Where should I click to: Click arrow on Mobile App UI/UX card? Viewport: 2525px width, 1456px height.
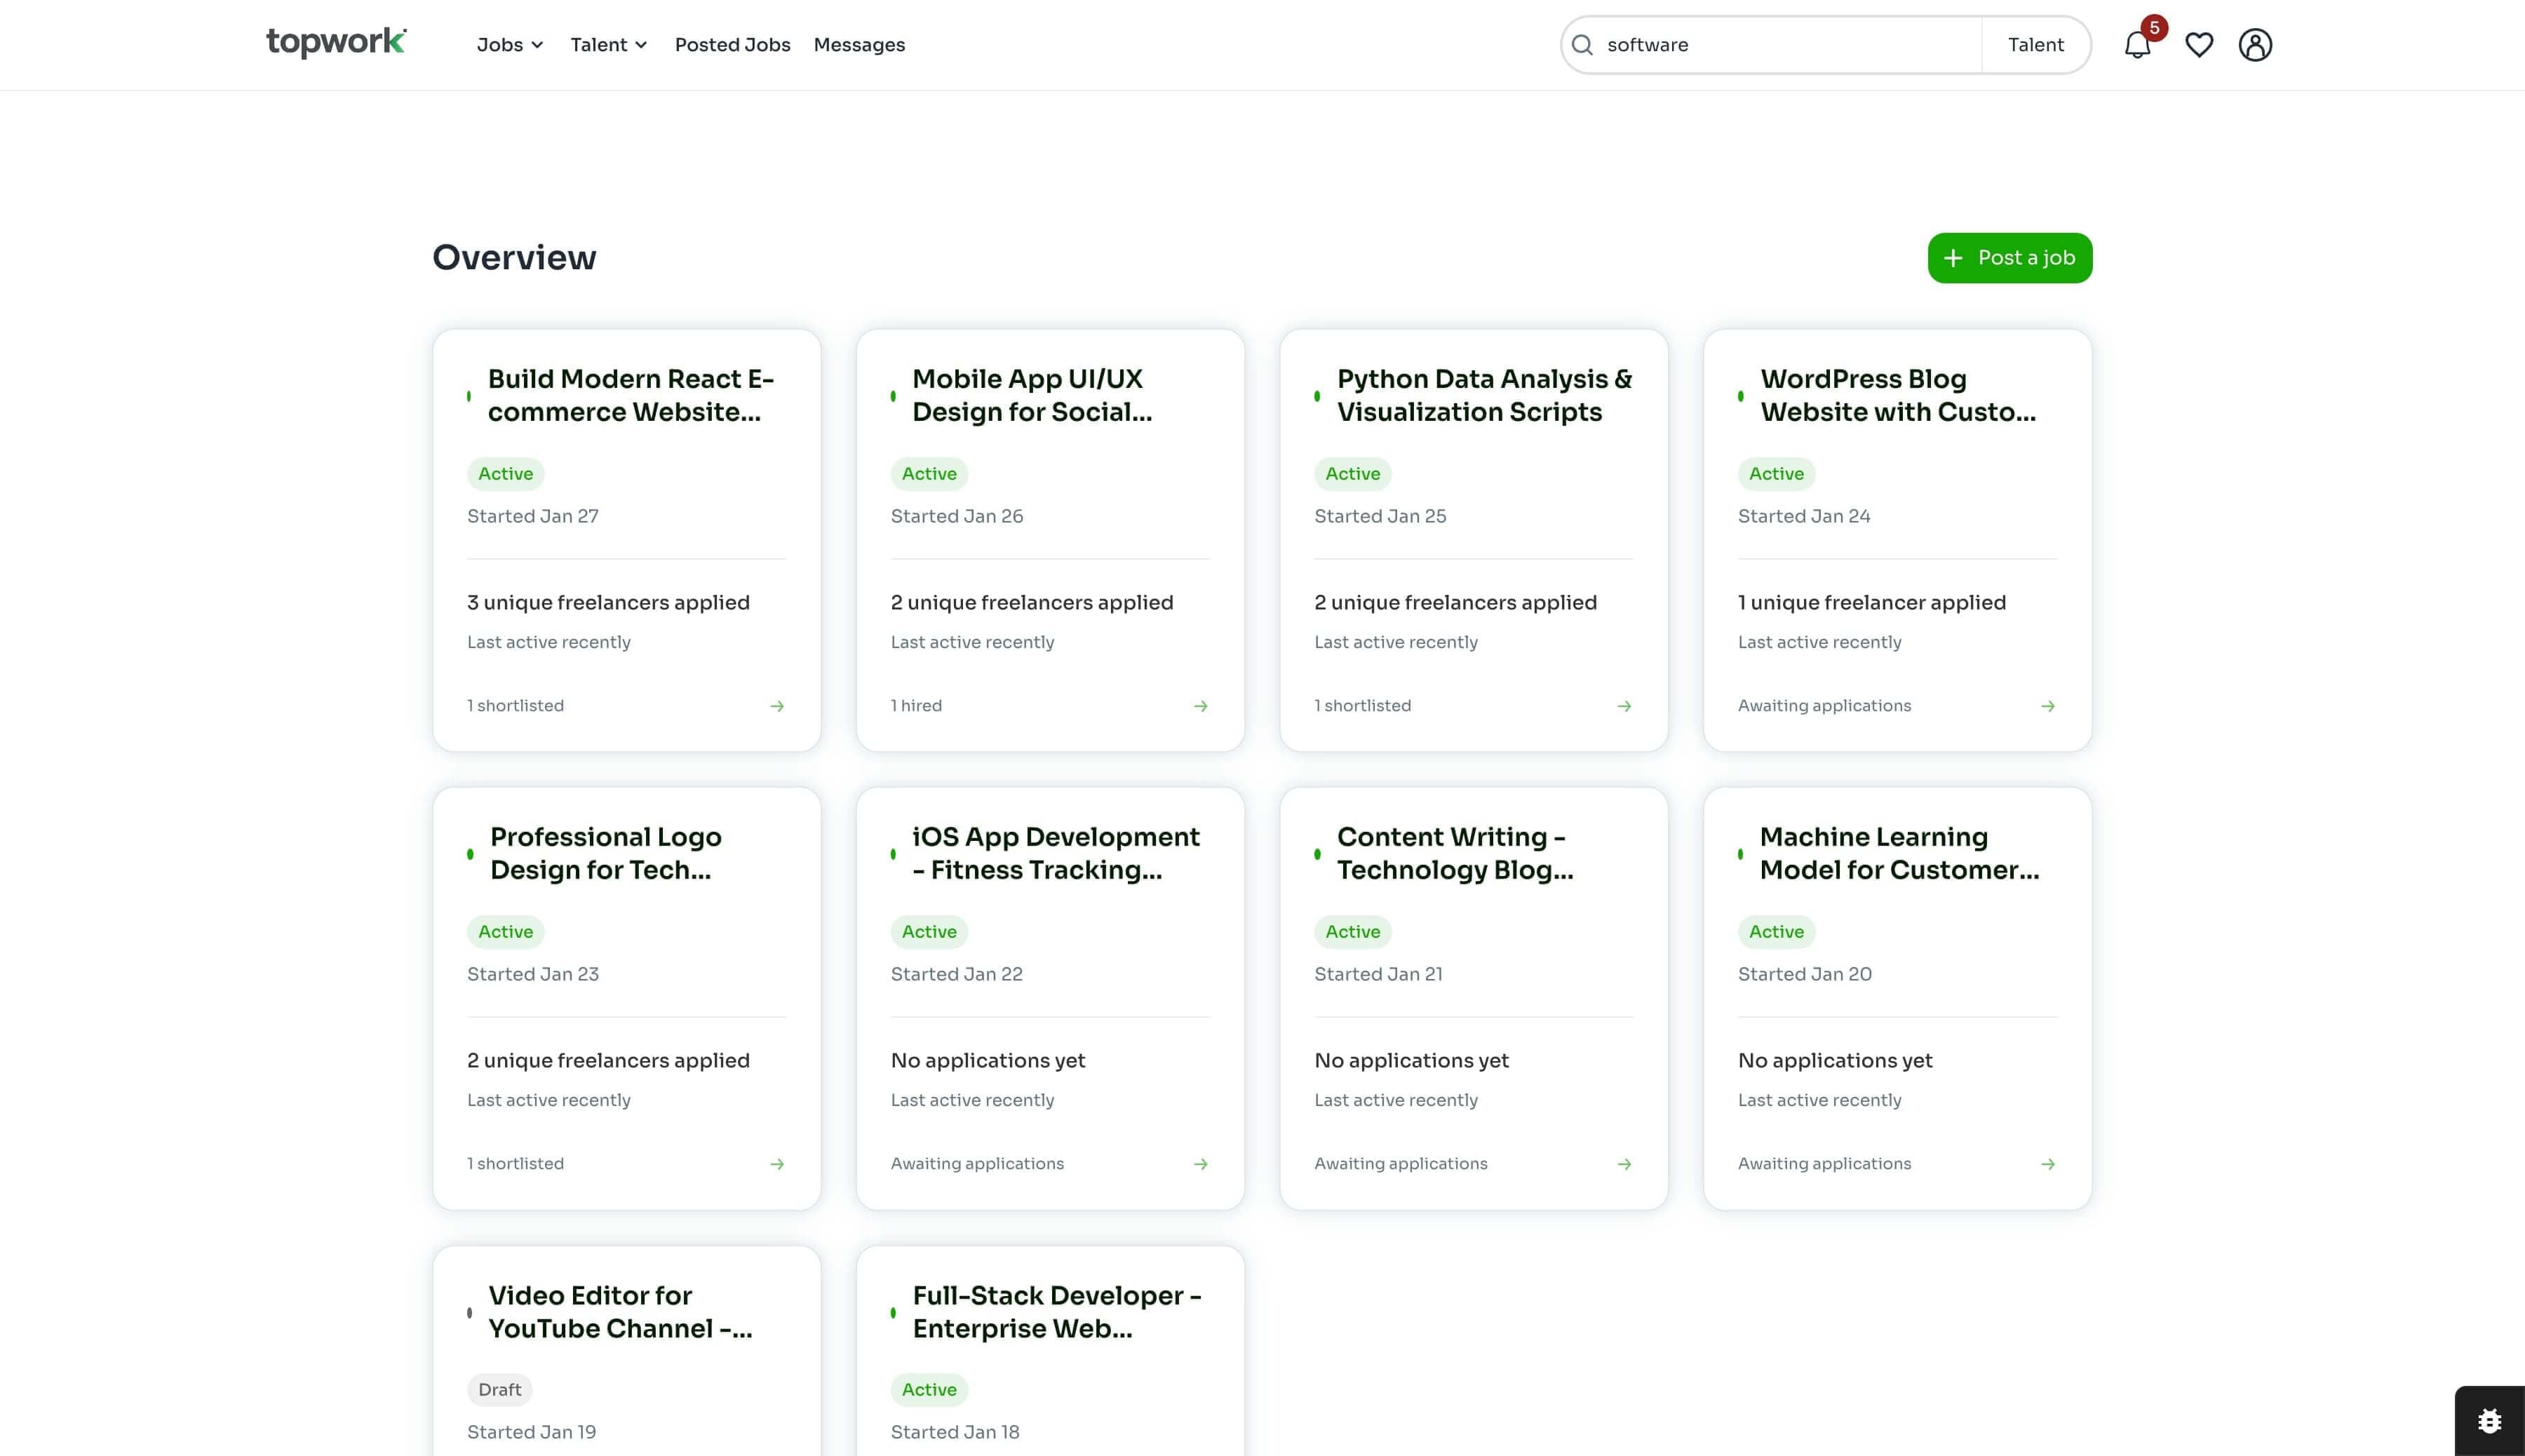(1200, 706)
